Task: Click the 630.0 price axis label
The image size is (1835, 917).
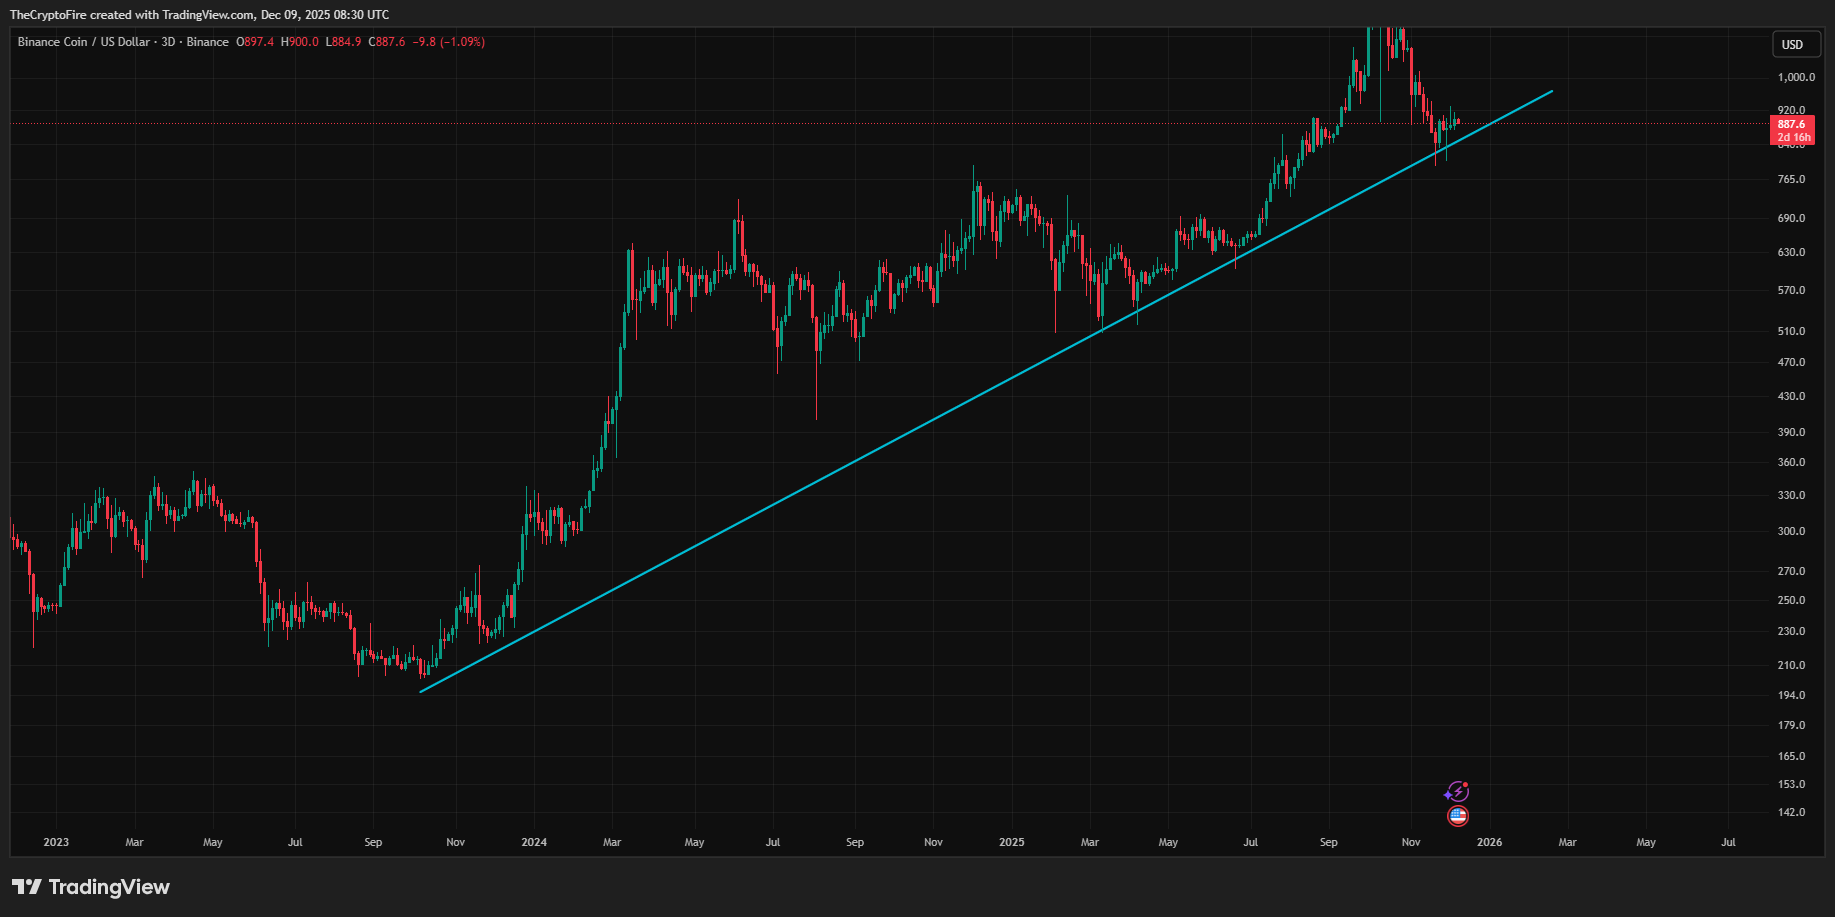Action: 1792,252
